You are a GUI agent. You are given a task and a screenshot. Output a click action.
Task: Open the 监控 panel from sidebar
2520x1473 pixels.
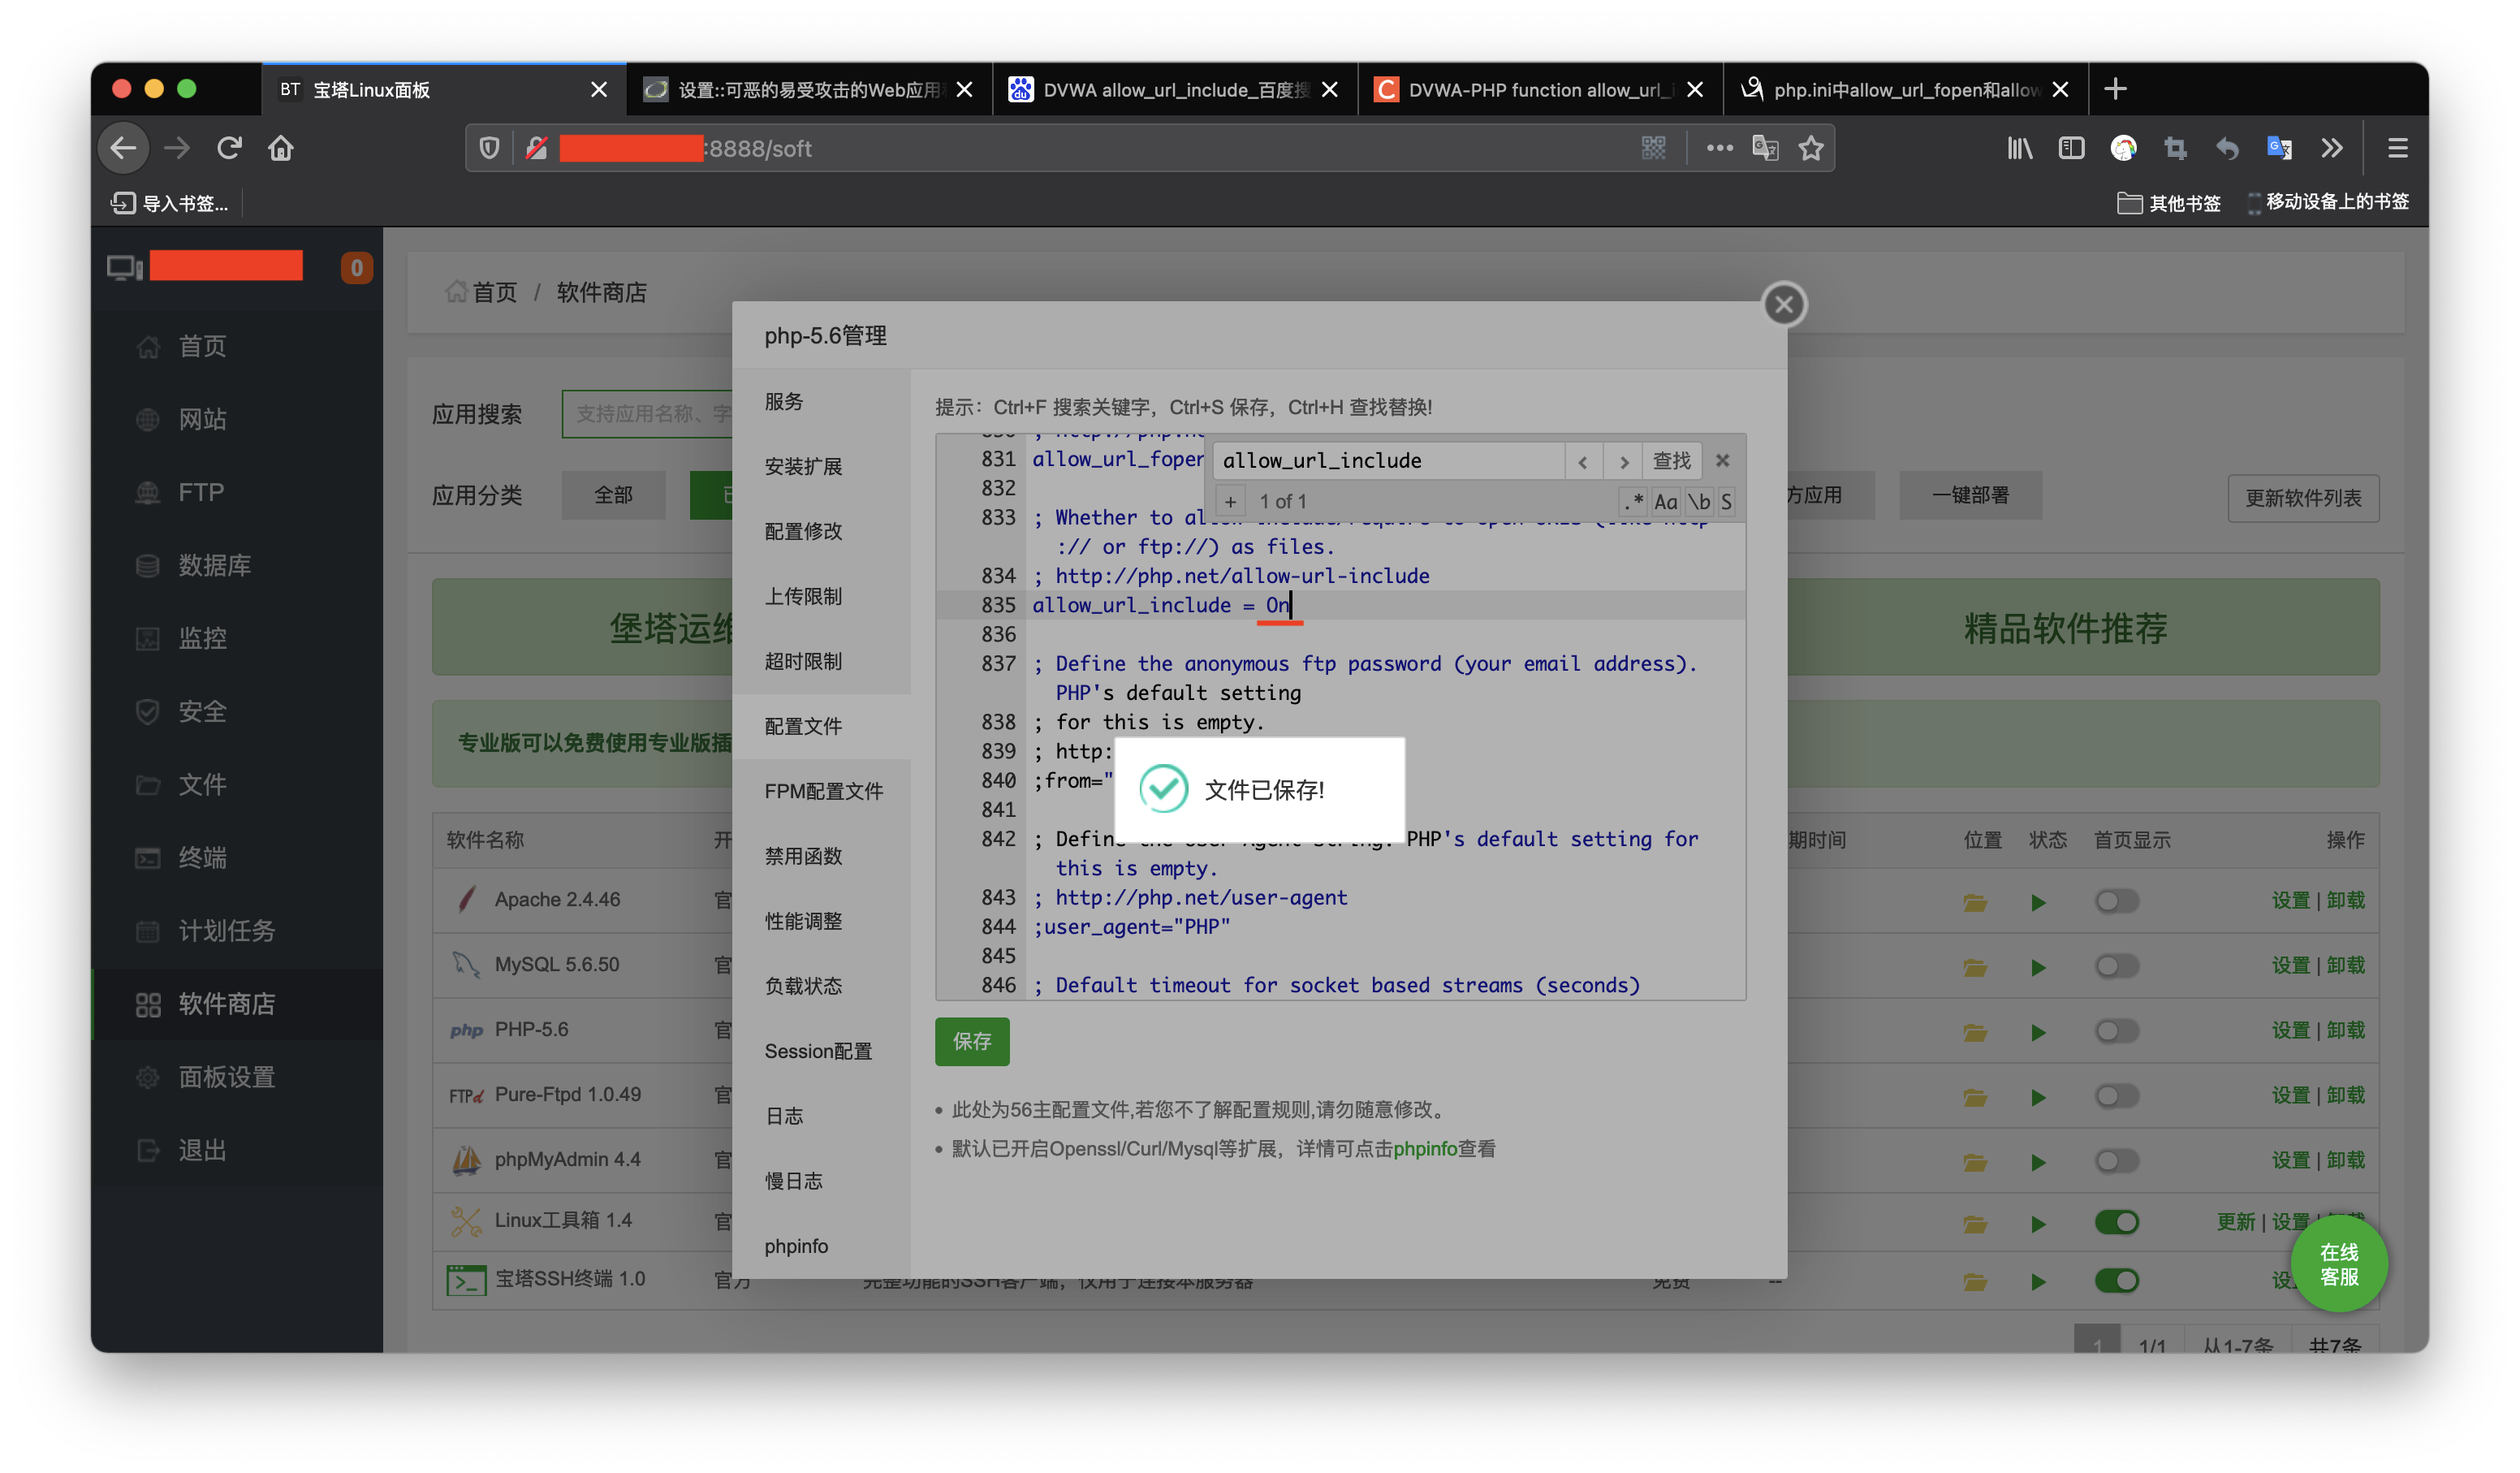[203, 638]
